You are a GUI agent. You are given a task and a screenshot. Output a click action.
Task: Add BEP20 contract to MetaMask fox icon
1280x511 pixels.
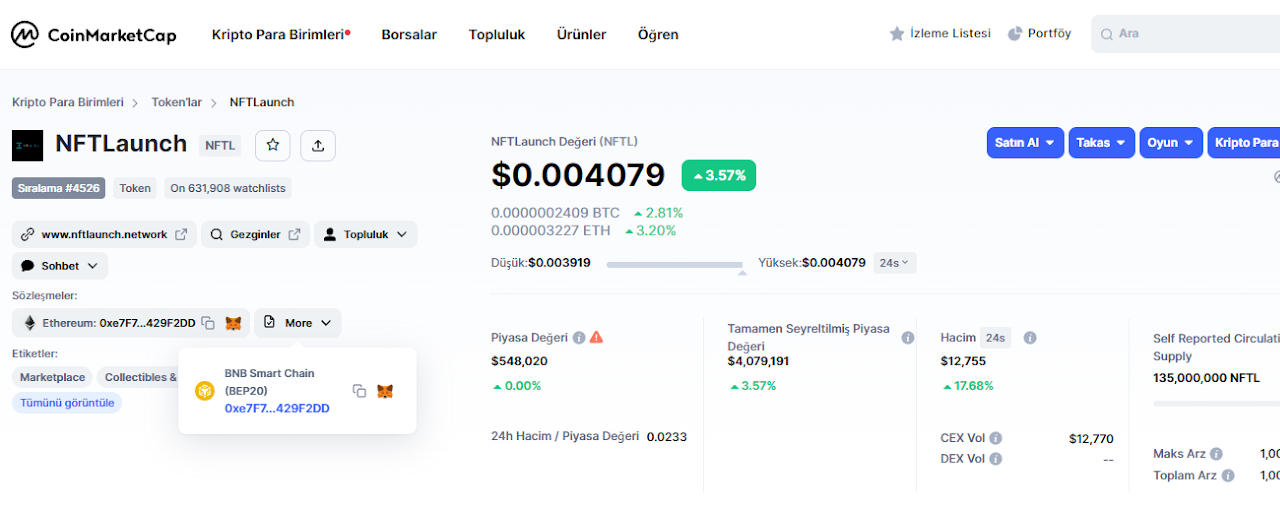[385, 391]
